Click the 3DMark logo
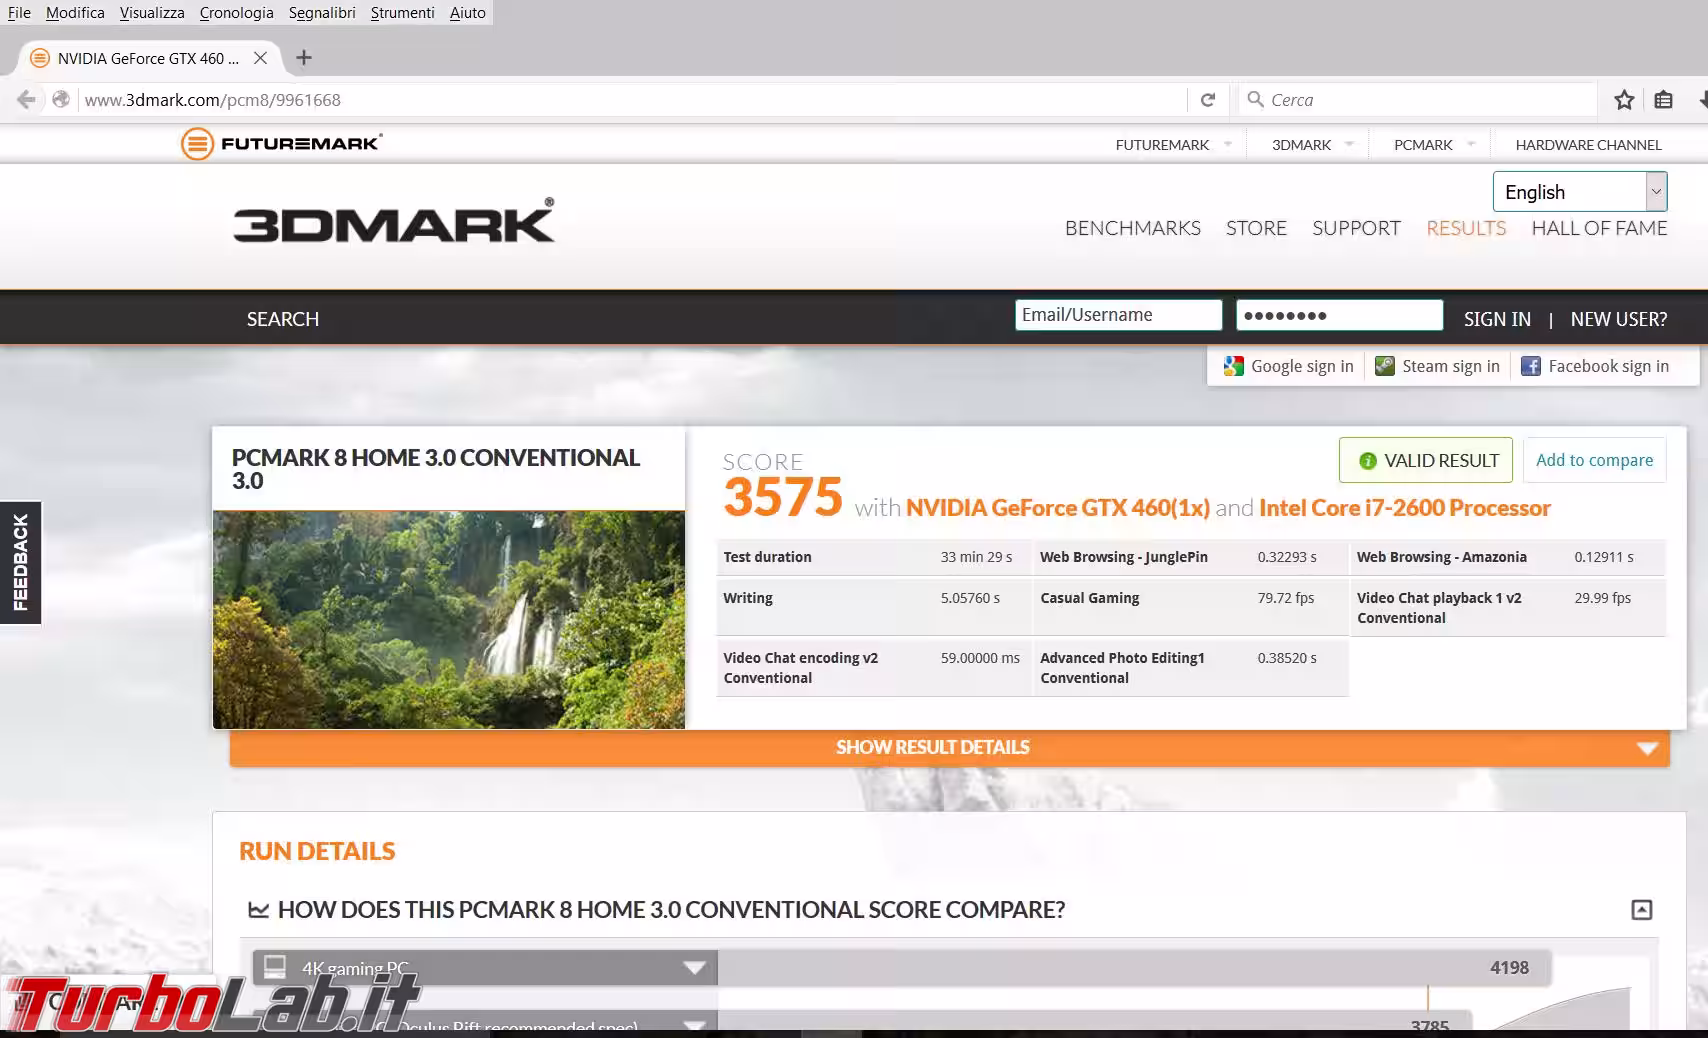Screen dimensions: 1708x1038 click(x=393, y=222)
